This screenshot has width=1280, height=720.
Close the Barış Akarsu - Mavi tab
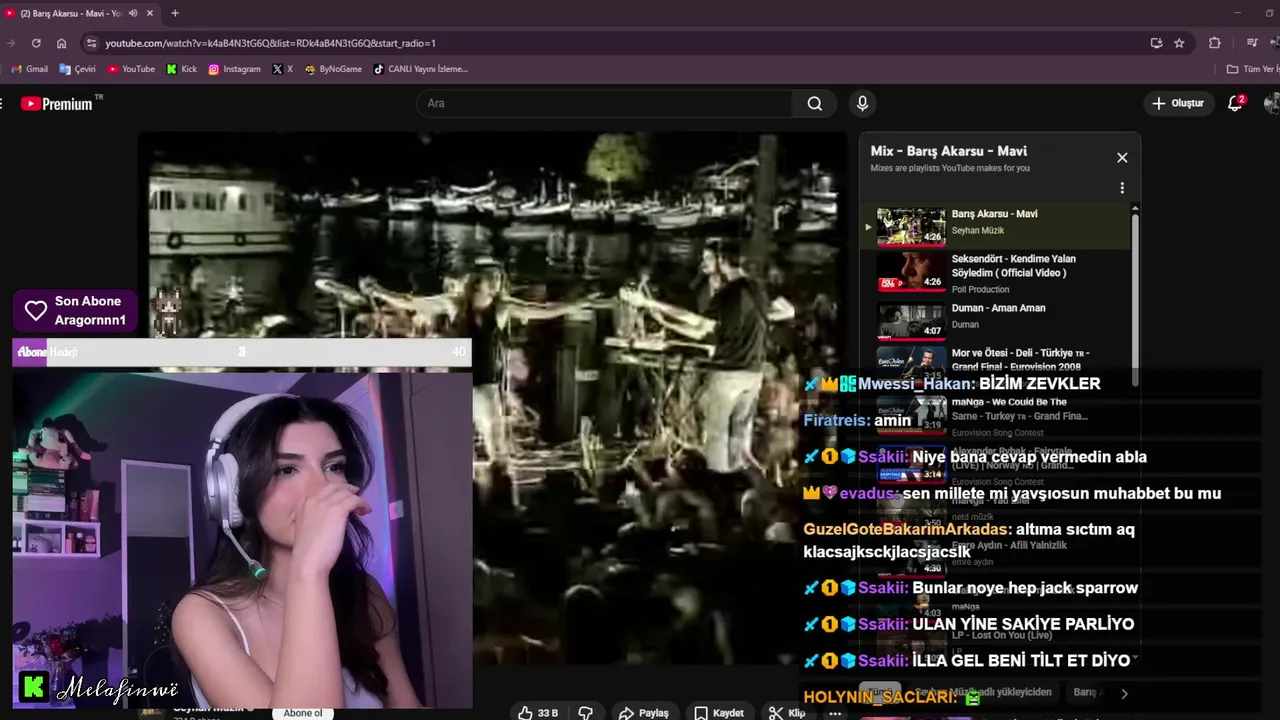click(x=150, y=13)
